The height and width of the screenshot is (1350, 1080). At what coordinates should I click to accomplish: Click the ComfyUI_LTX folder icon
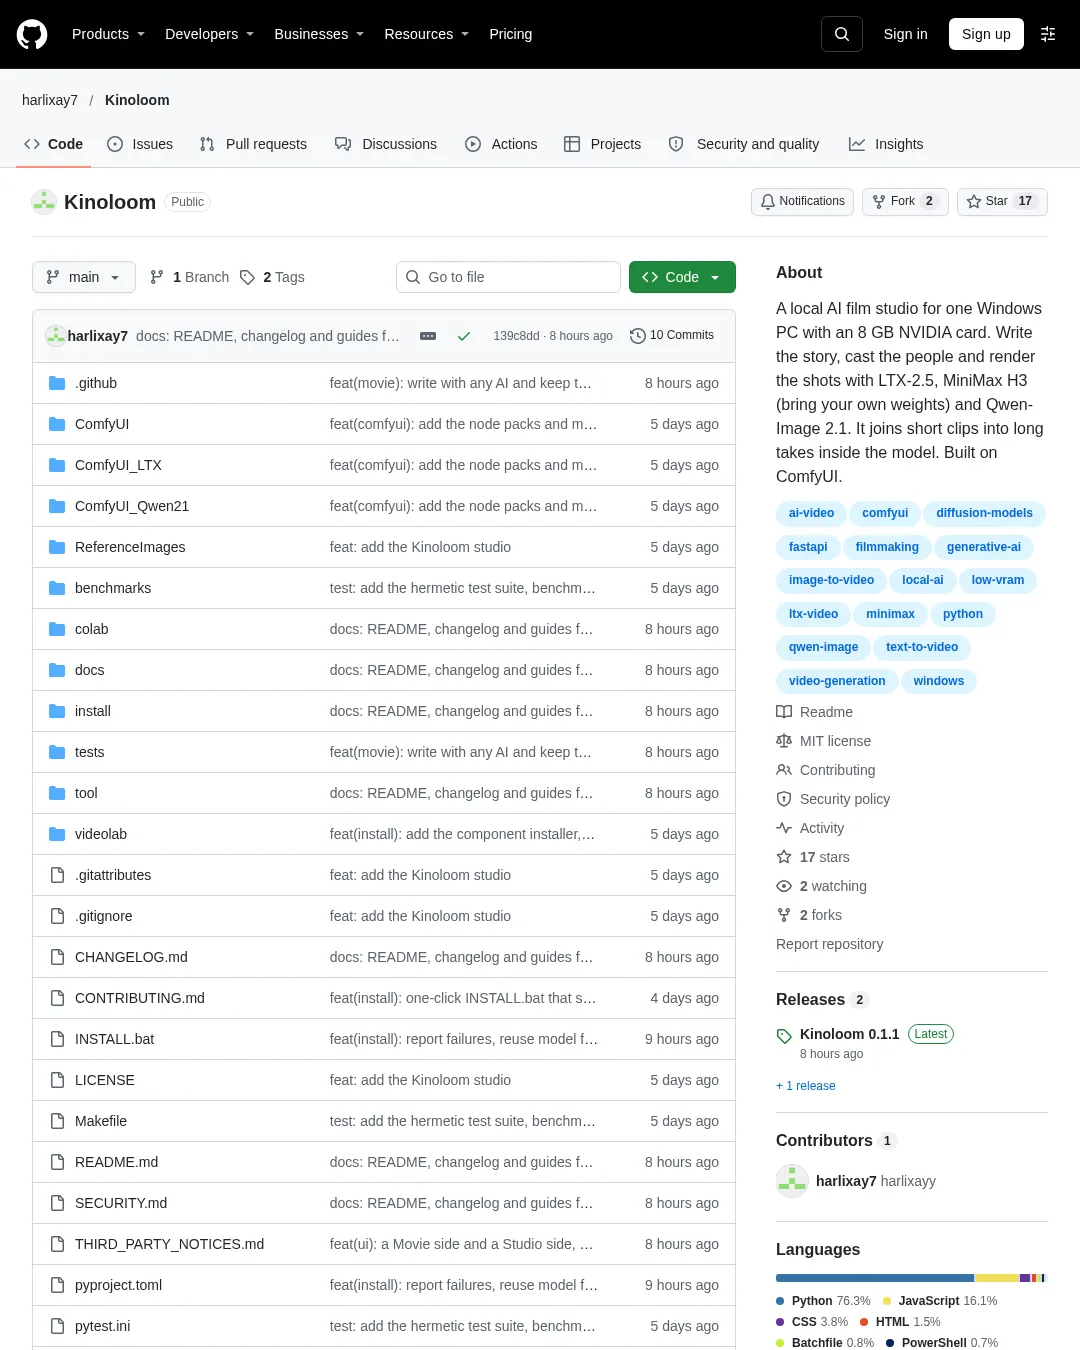[57, 465]
